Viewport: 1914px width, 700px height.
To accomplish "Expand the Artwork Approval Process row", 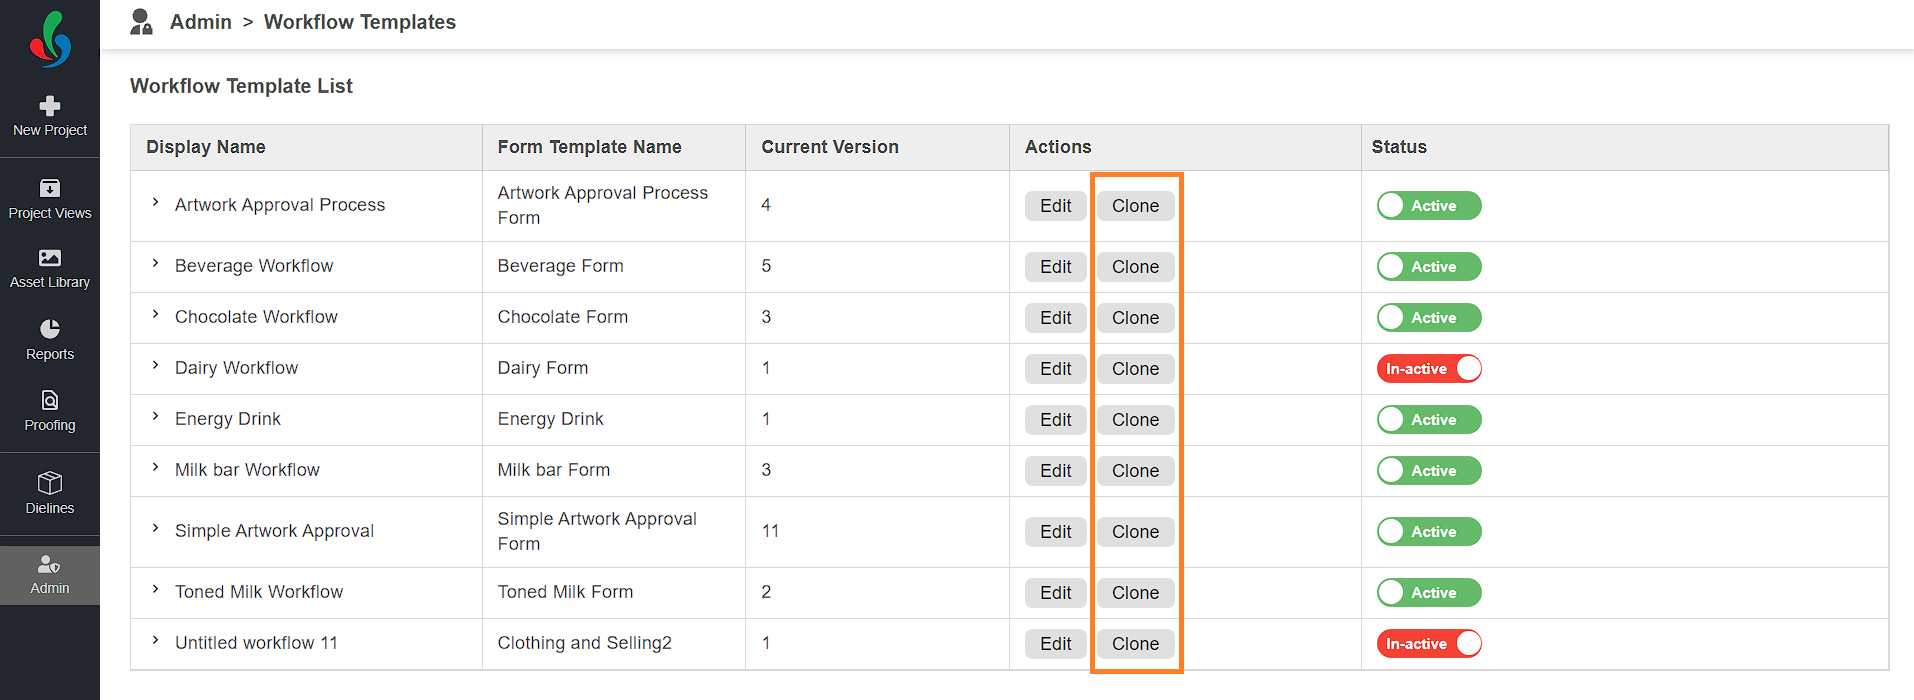I will (155, 203).
